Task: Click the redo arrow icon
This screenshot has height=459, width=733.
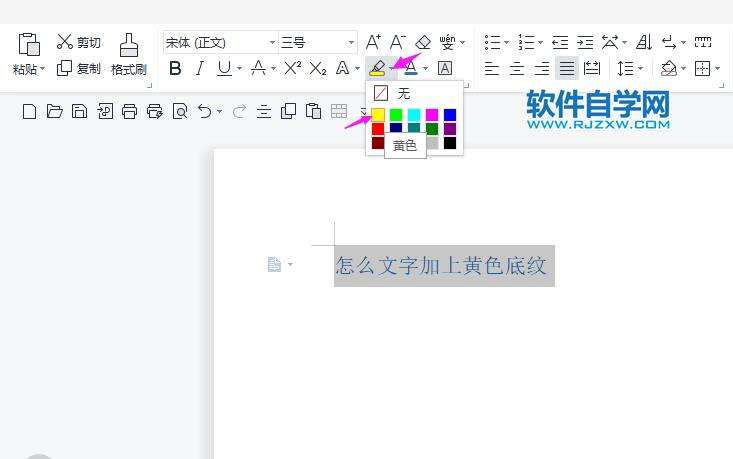Action: tap(239, 111)
